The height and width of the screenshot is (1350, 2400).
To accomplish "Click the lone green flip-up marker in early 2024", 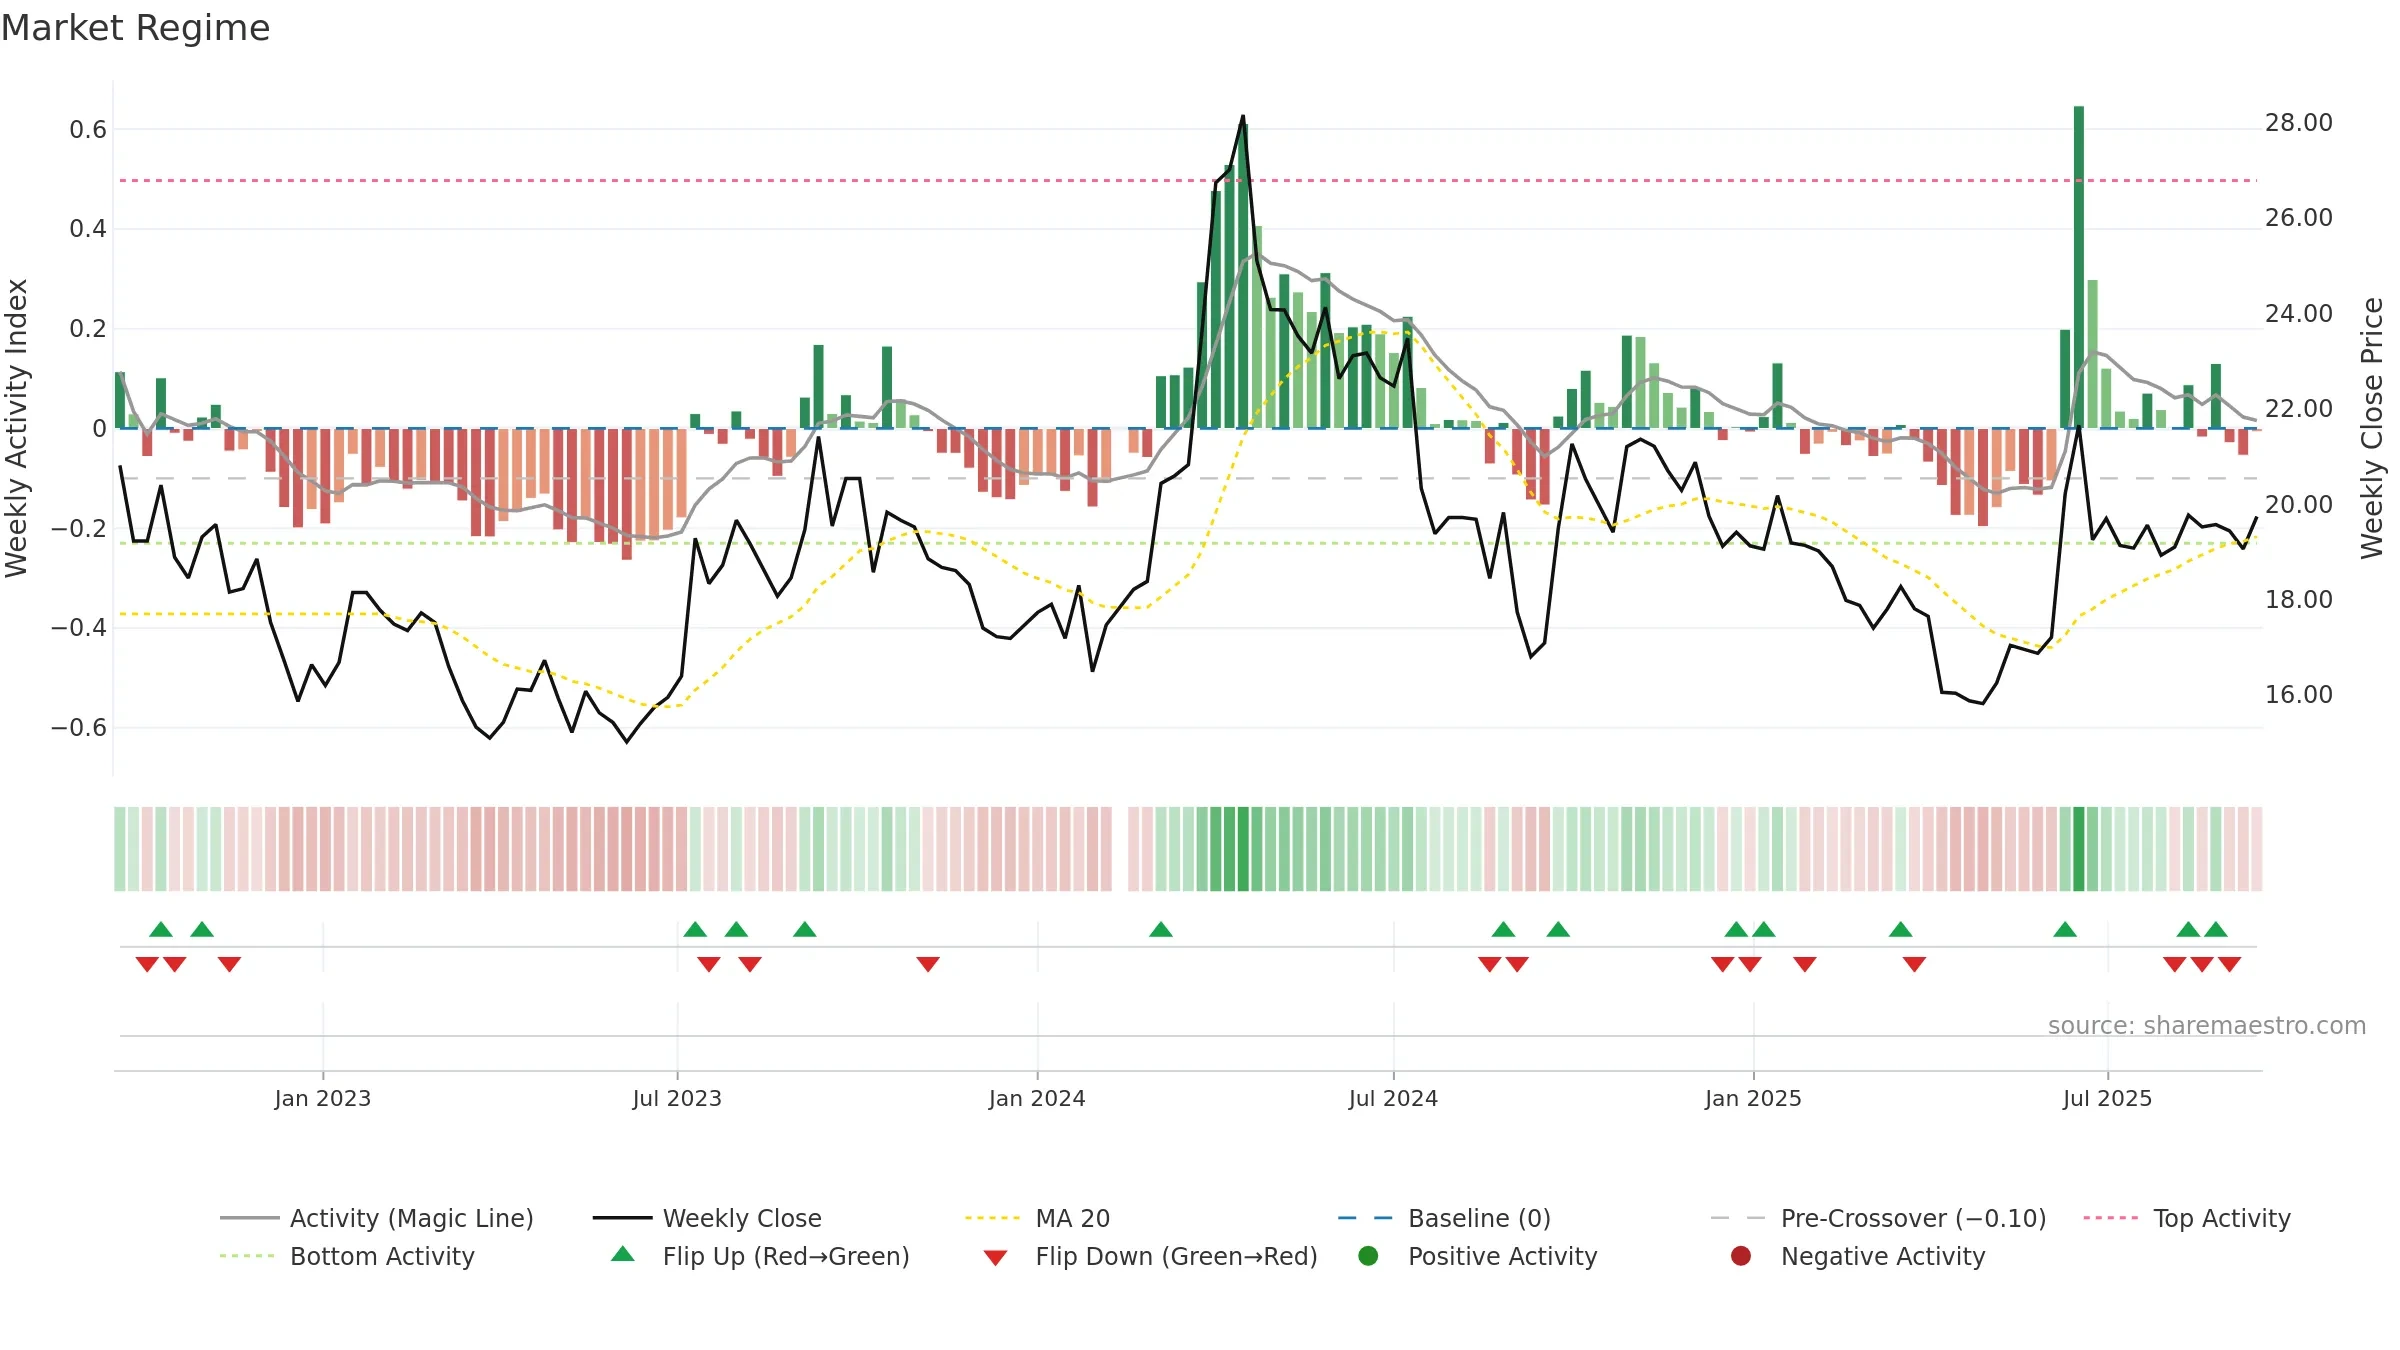I will pos(1161,930).
